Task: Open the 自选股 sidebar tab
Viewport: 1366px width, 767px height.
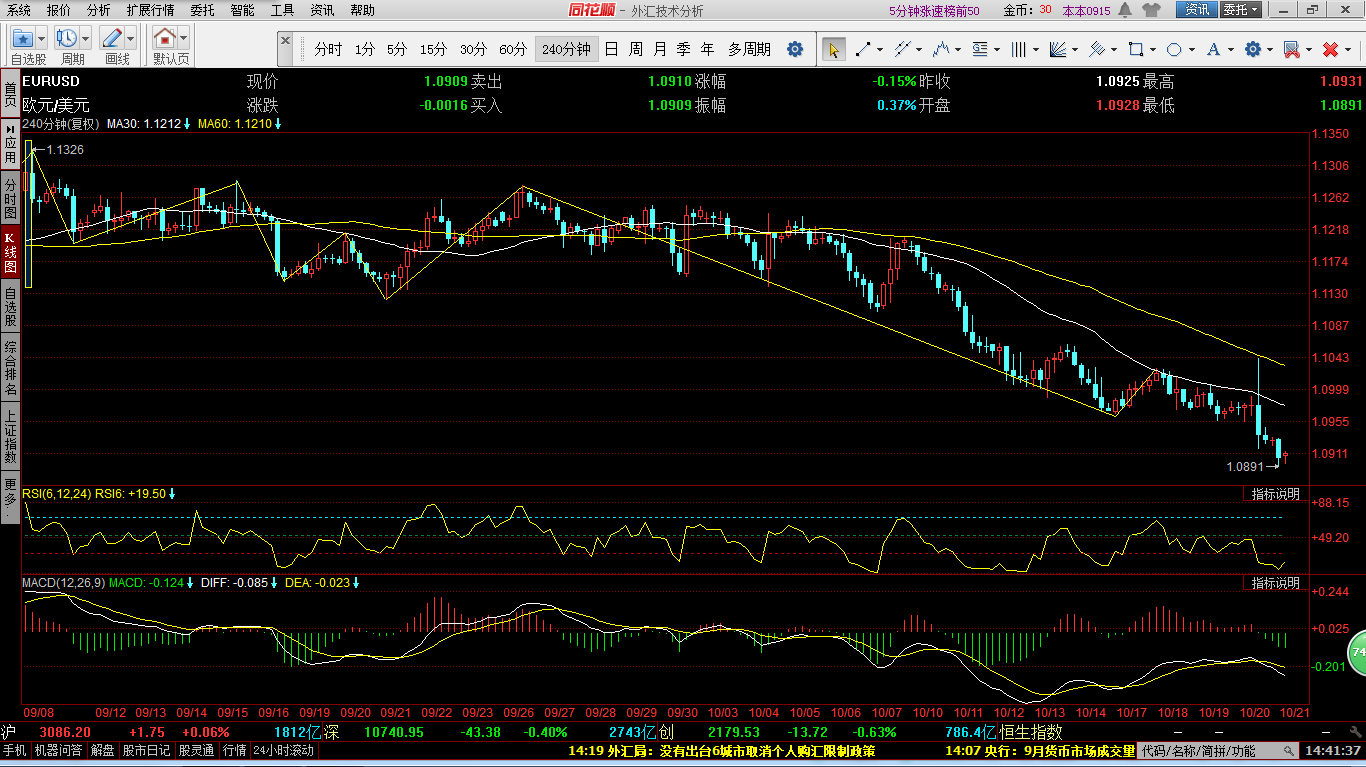Action: (x=10, y=308)
